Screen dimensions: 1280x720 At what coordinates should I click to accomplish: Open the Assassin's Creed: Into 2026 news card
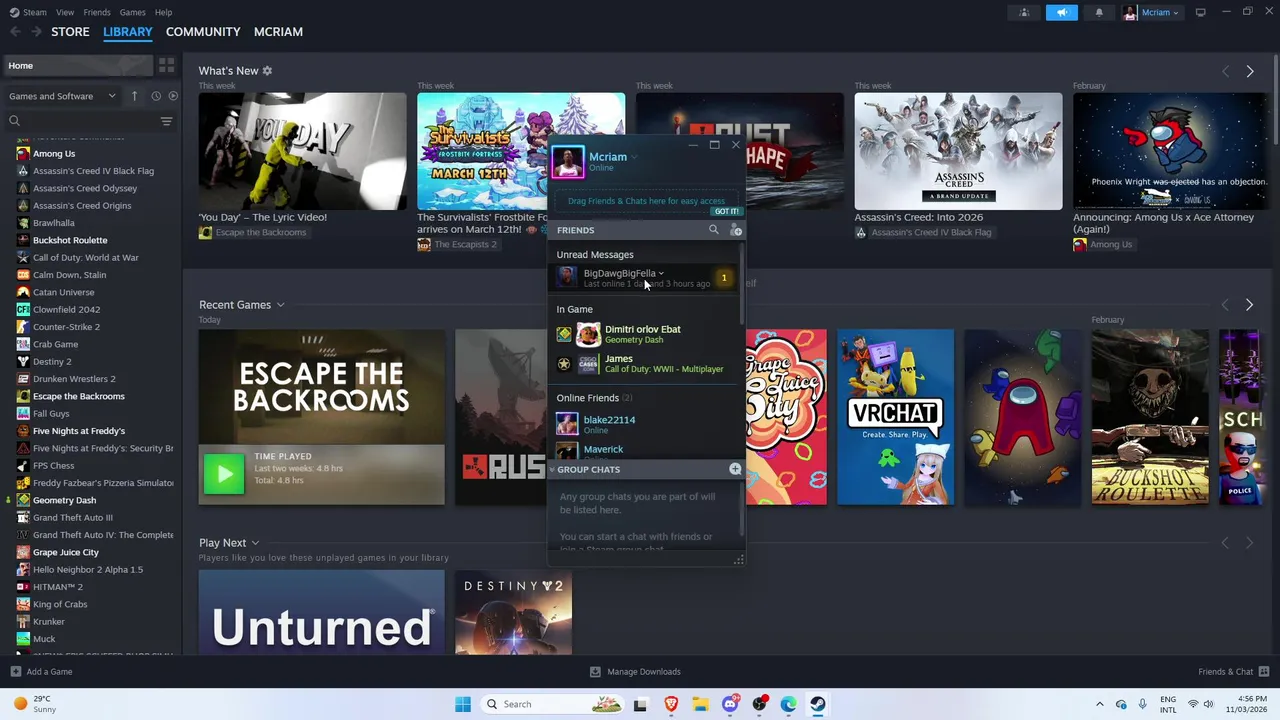point(958,152)
